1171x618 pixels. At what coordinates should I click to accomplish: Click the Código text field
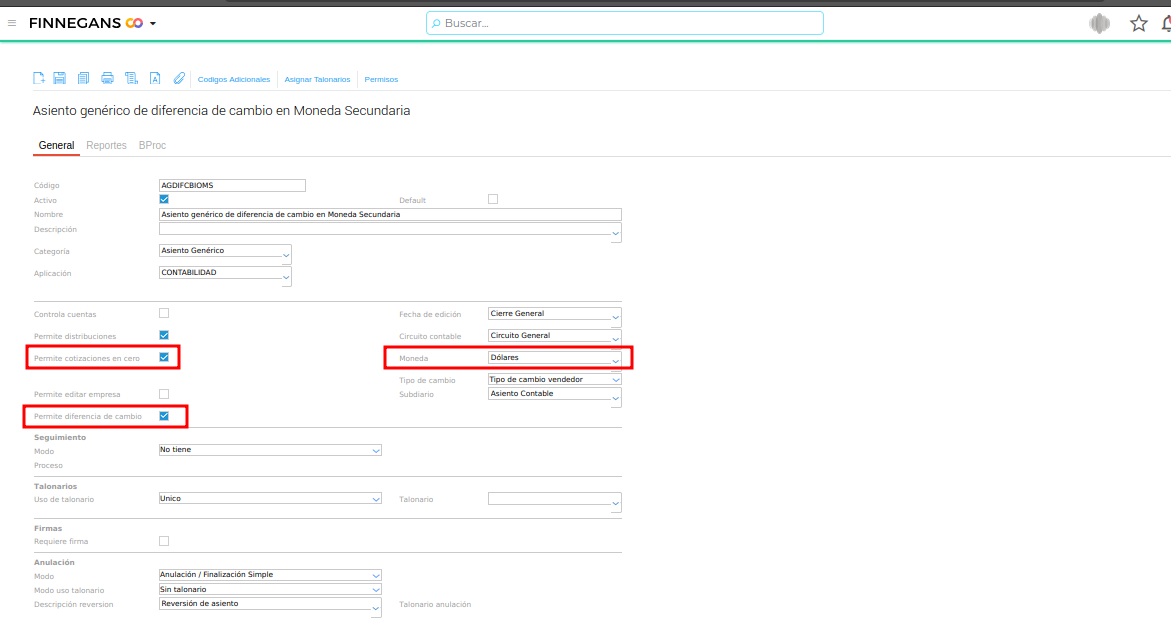(232, 185)
